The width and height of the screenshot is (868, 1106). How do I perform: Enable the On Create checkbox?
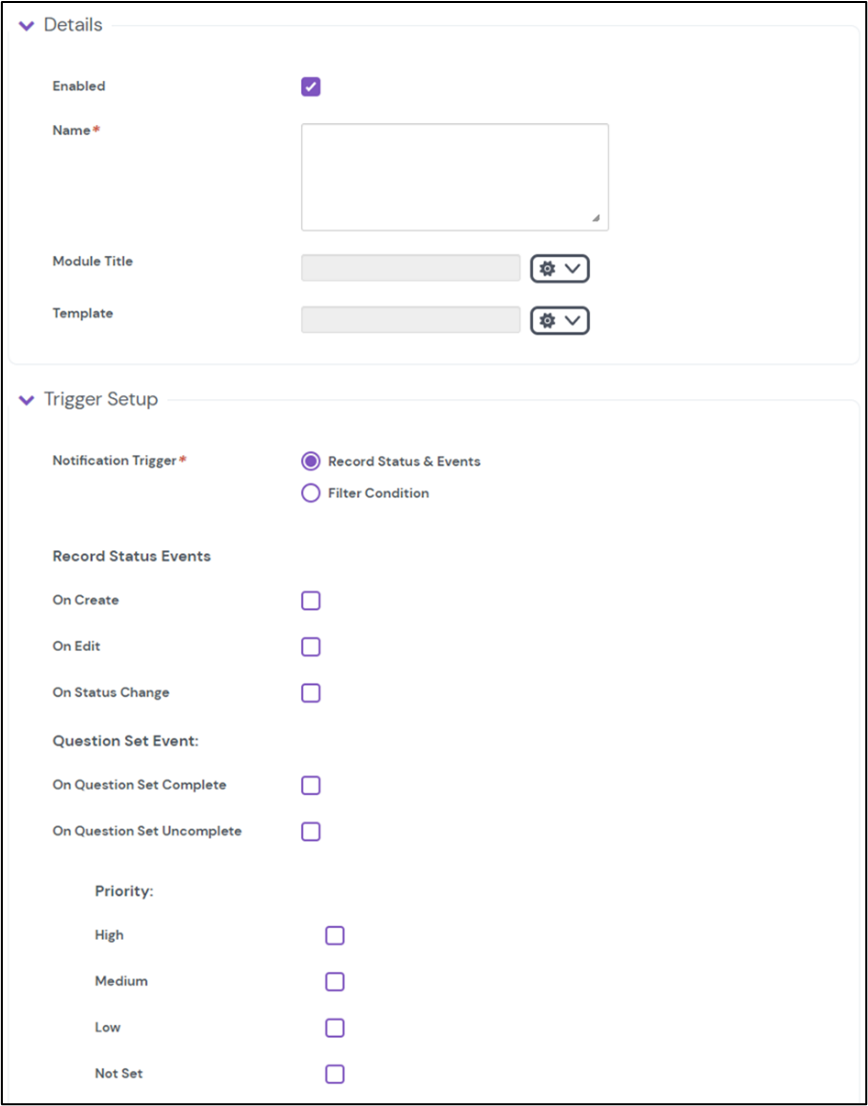click(x=310, y=600)
